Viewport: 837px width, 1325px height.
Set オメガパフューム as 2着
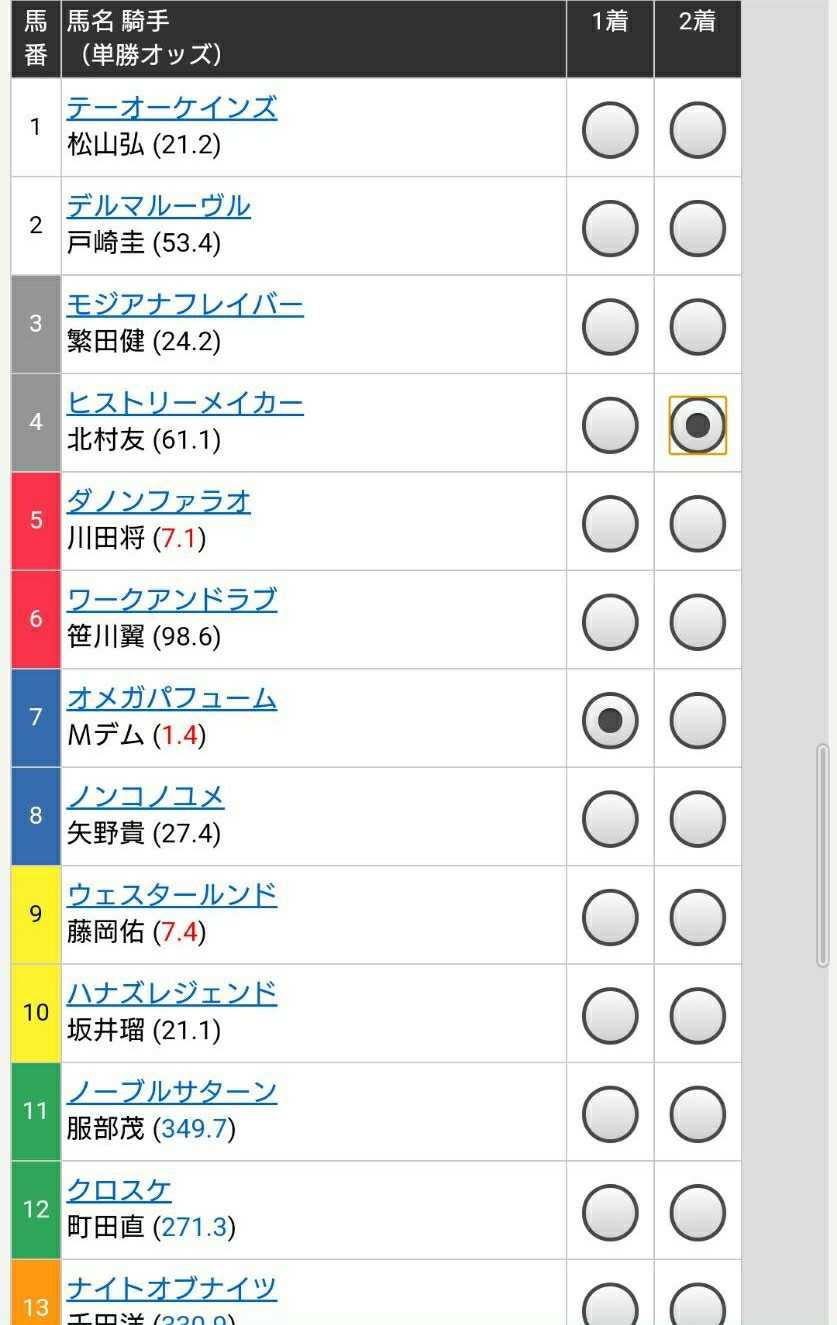point(697,720)
